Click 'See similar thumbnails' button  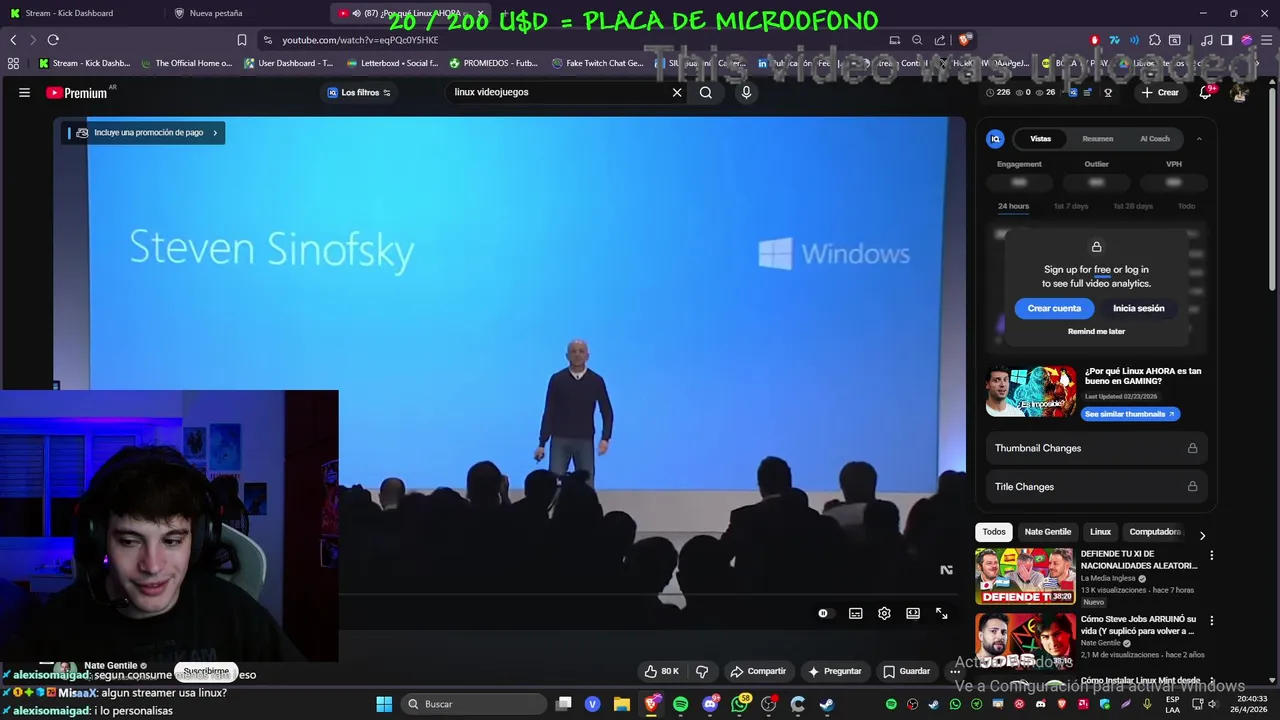coord(1130,414)
